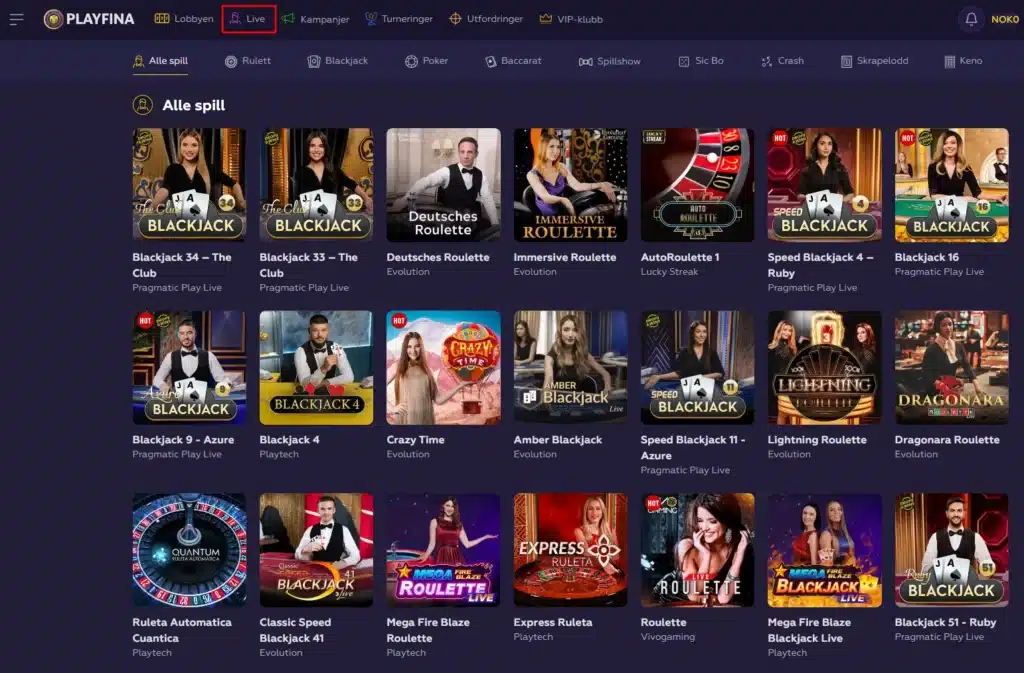Open Amber Blackjack thumbnail
Image resolution: width=1024 pixels, height=673 pixels.
570,368
